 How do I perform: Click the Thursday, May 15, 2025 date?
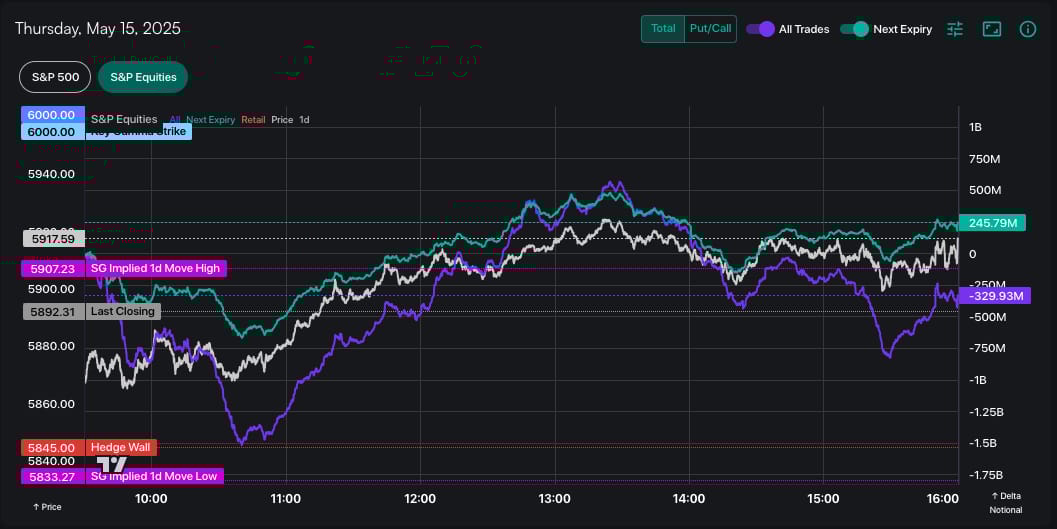[x=98, y=28]
